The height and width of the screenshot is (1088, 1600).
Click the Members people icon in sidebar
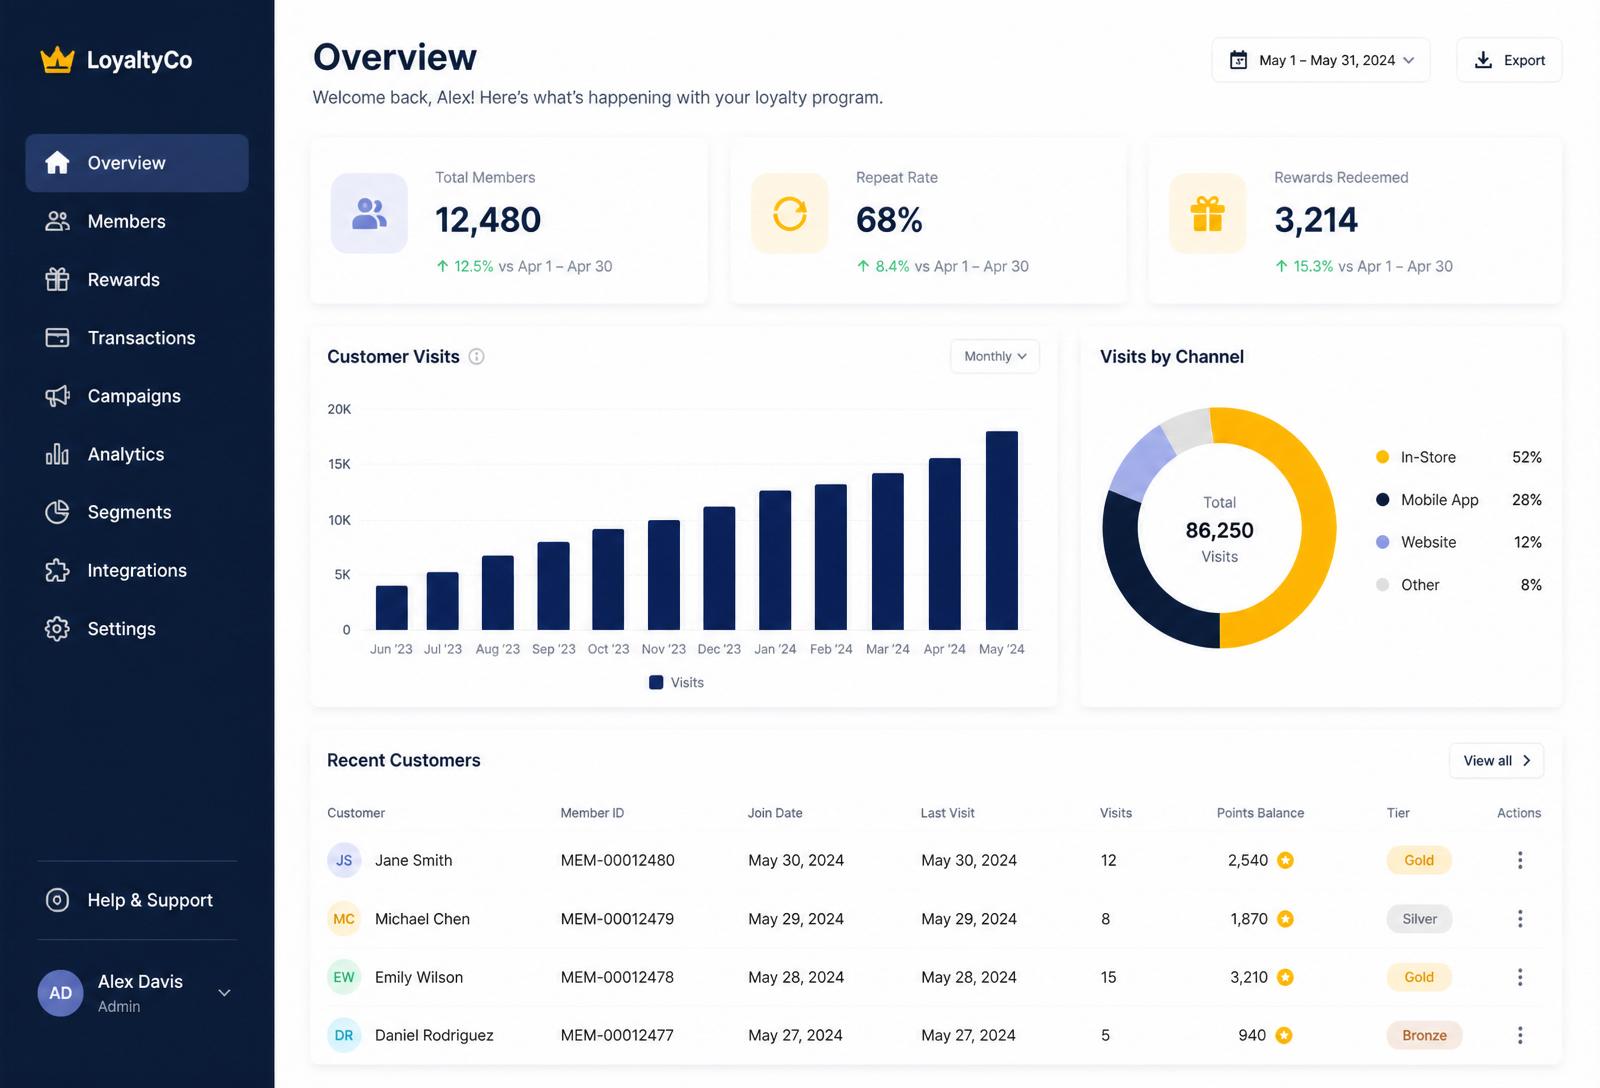[57, 221]
